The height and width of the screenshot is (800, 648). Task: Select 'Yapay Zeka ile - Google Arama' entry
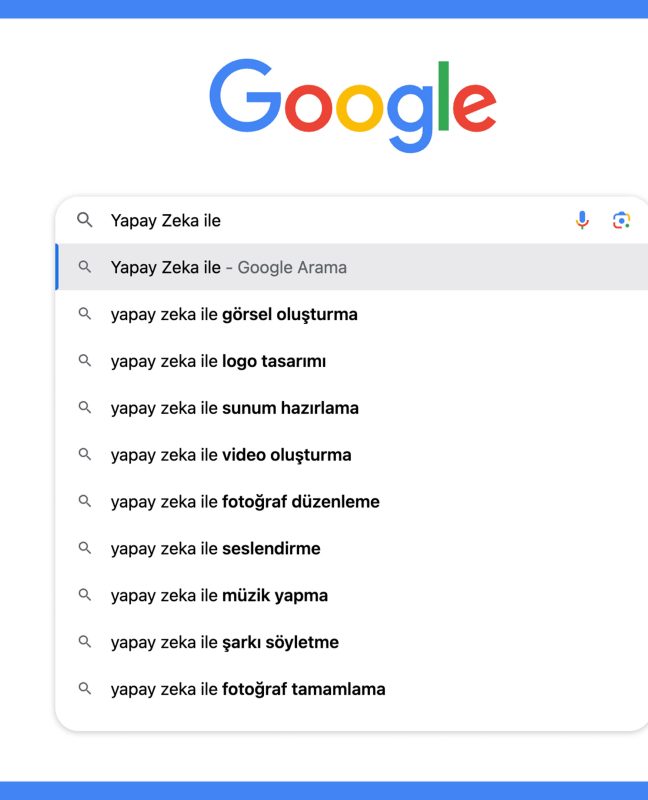(x=352, y=267)
